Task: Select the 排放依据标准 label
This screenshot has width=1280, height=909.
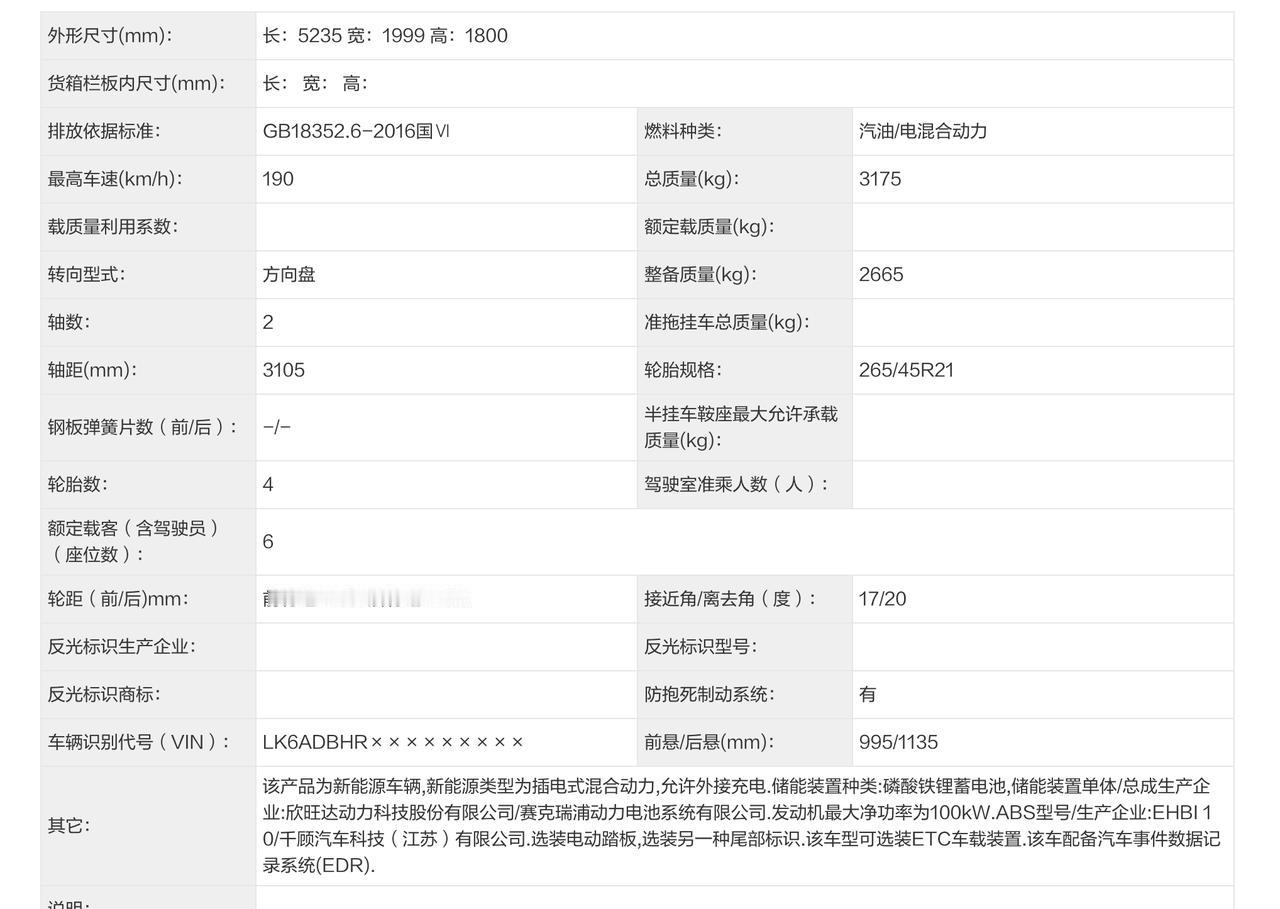Action: (104, 131)
